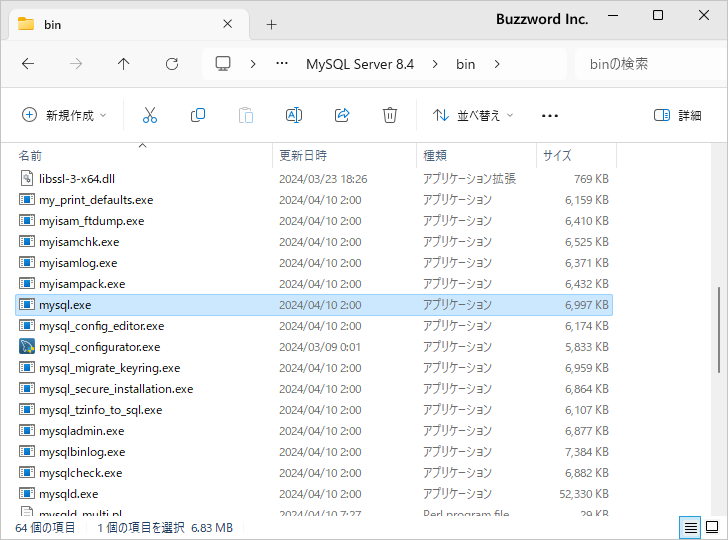Click the Copy icon in toolbar
728x540 pixels.
(198, 115)
